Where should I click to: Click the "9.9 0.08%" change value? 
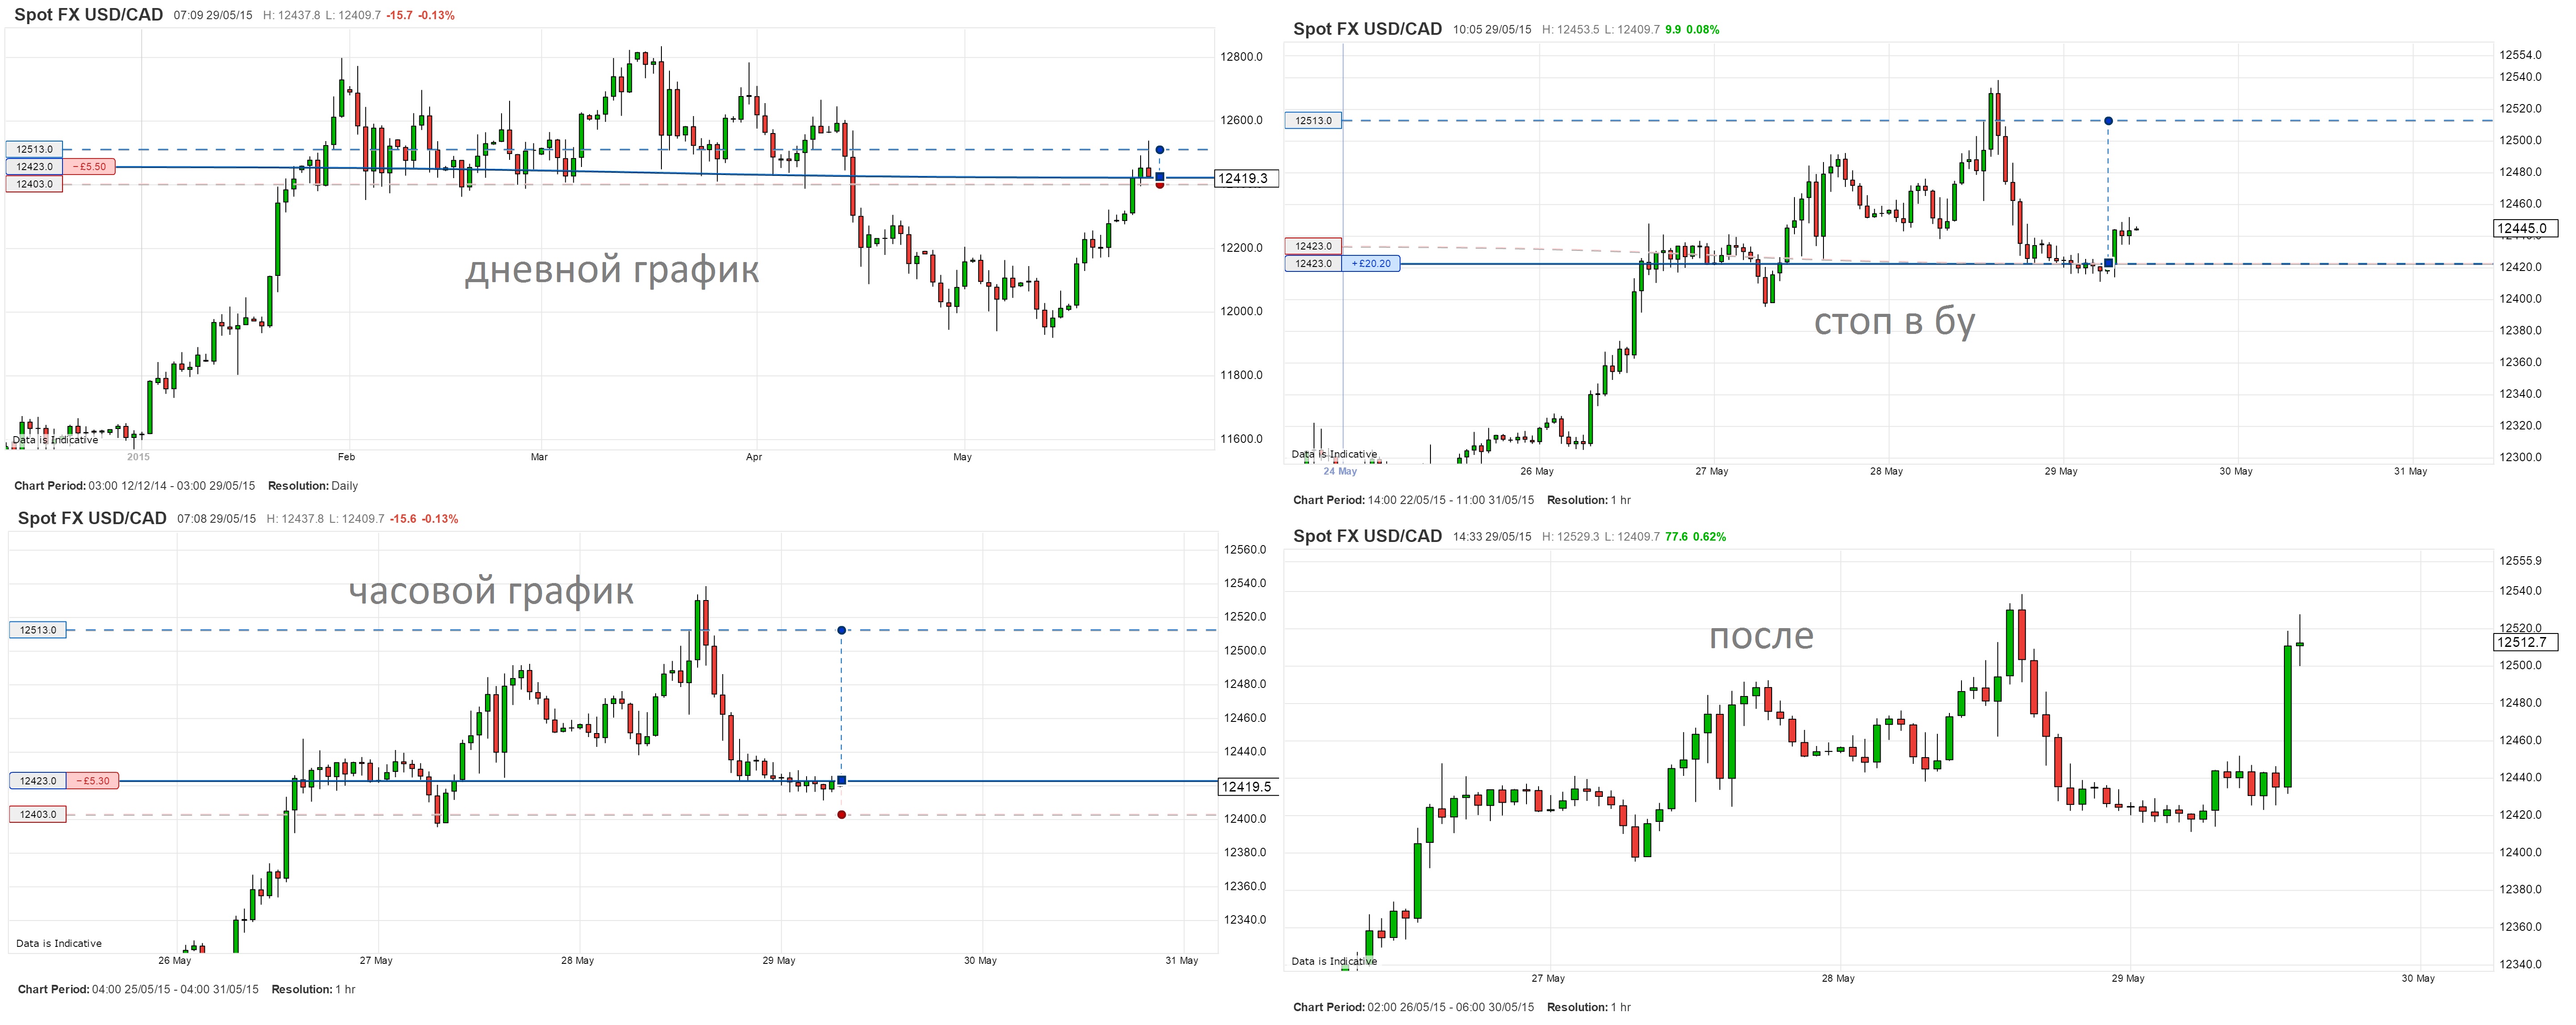pos(1692,30)
